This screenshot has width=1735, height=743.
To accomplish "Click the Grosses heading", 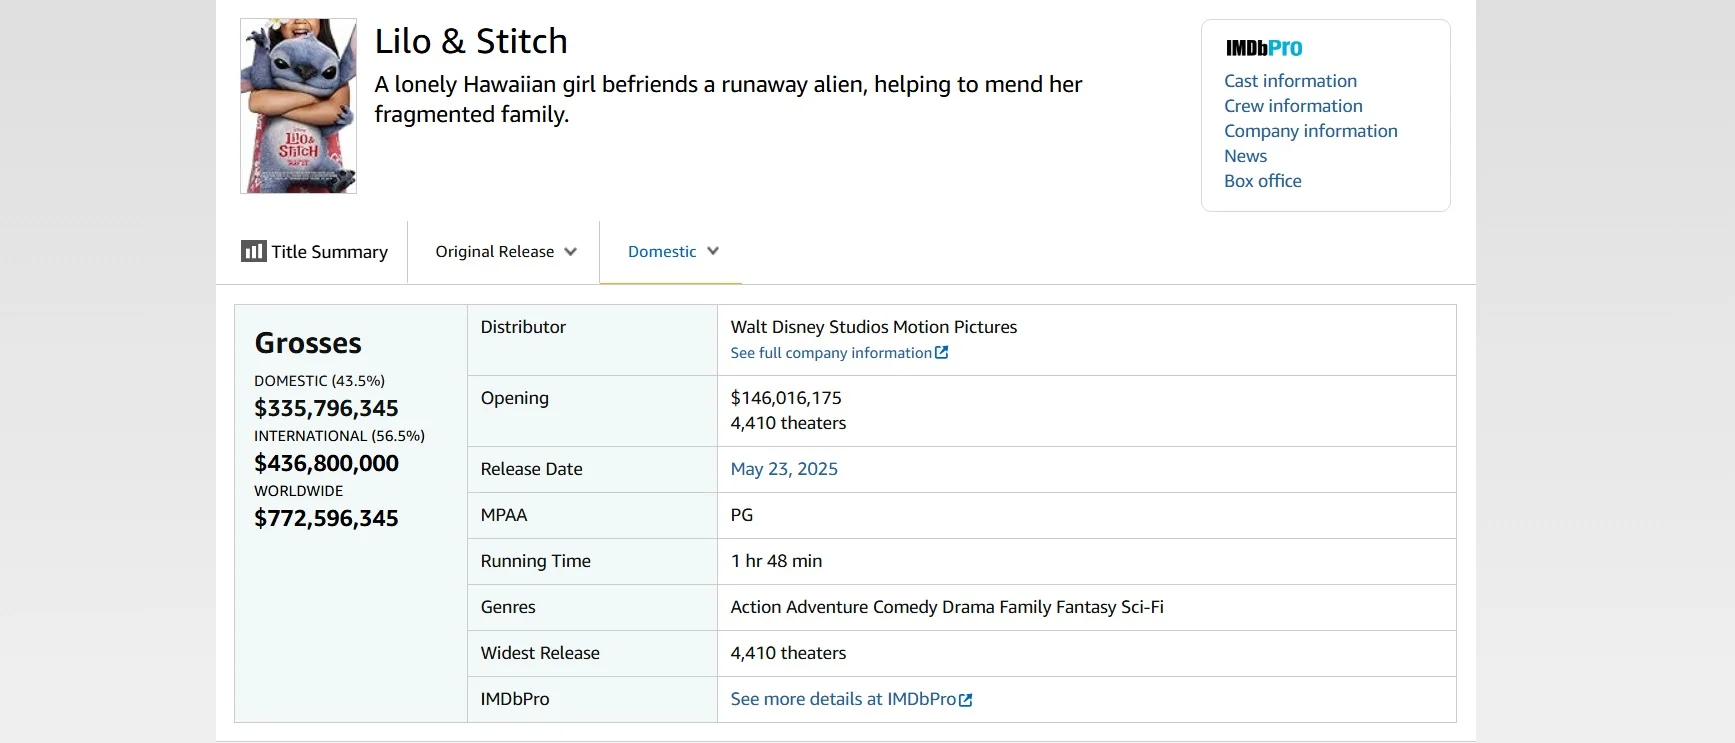I will (308, 343).
